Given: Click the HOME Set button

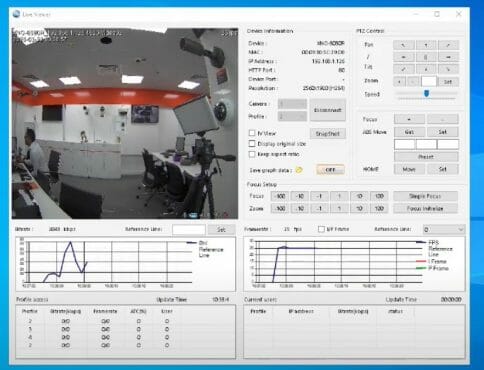Looking at the screenshot, I should (443, 169).
